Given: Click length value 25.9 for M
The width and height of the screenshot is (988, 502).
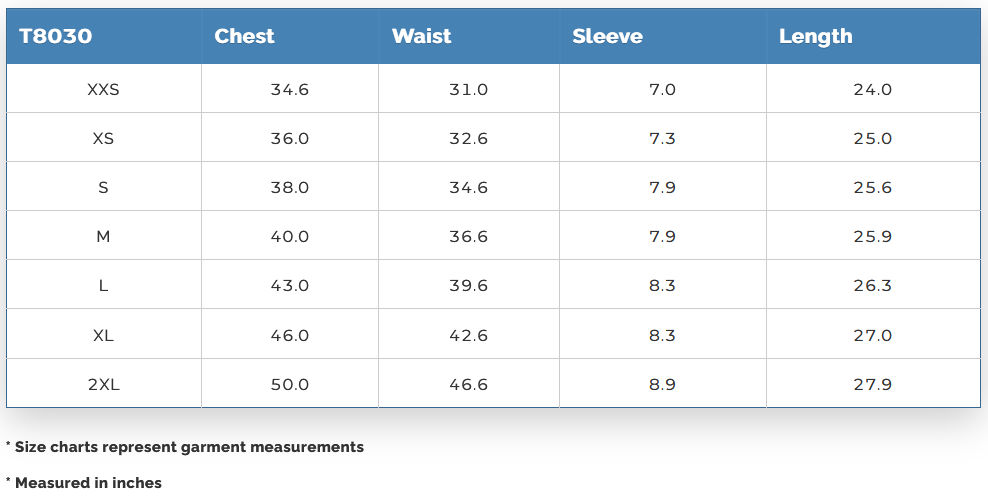Looking at the screenshot, I should (x=872, y=237).
